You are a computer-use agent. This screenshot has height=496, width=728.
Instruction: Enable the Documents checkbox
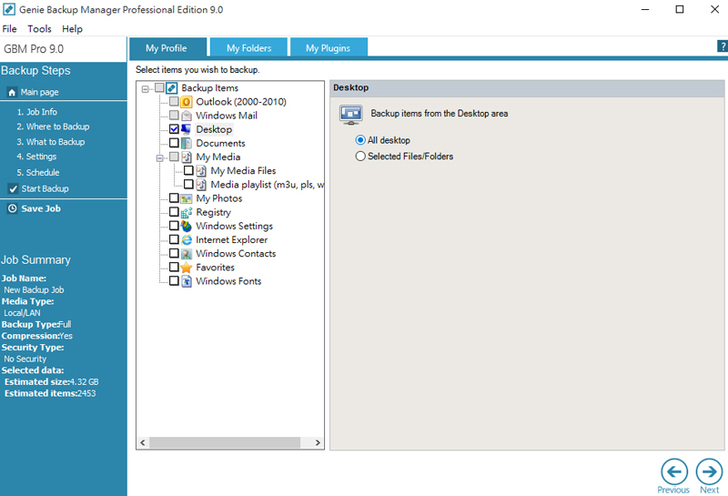pos(174,144)
